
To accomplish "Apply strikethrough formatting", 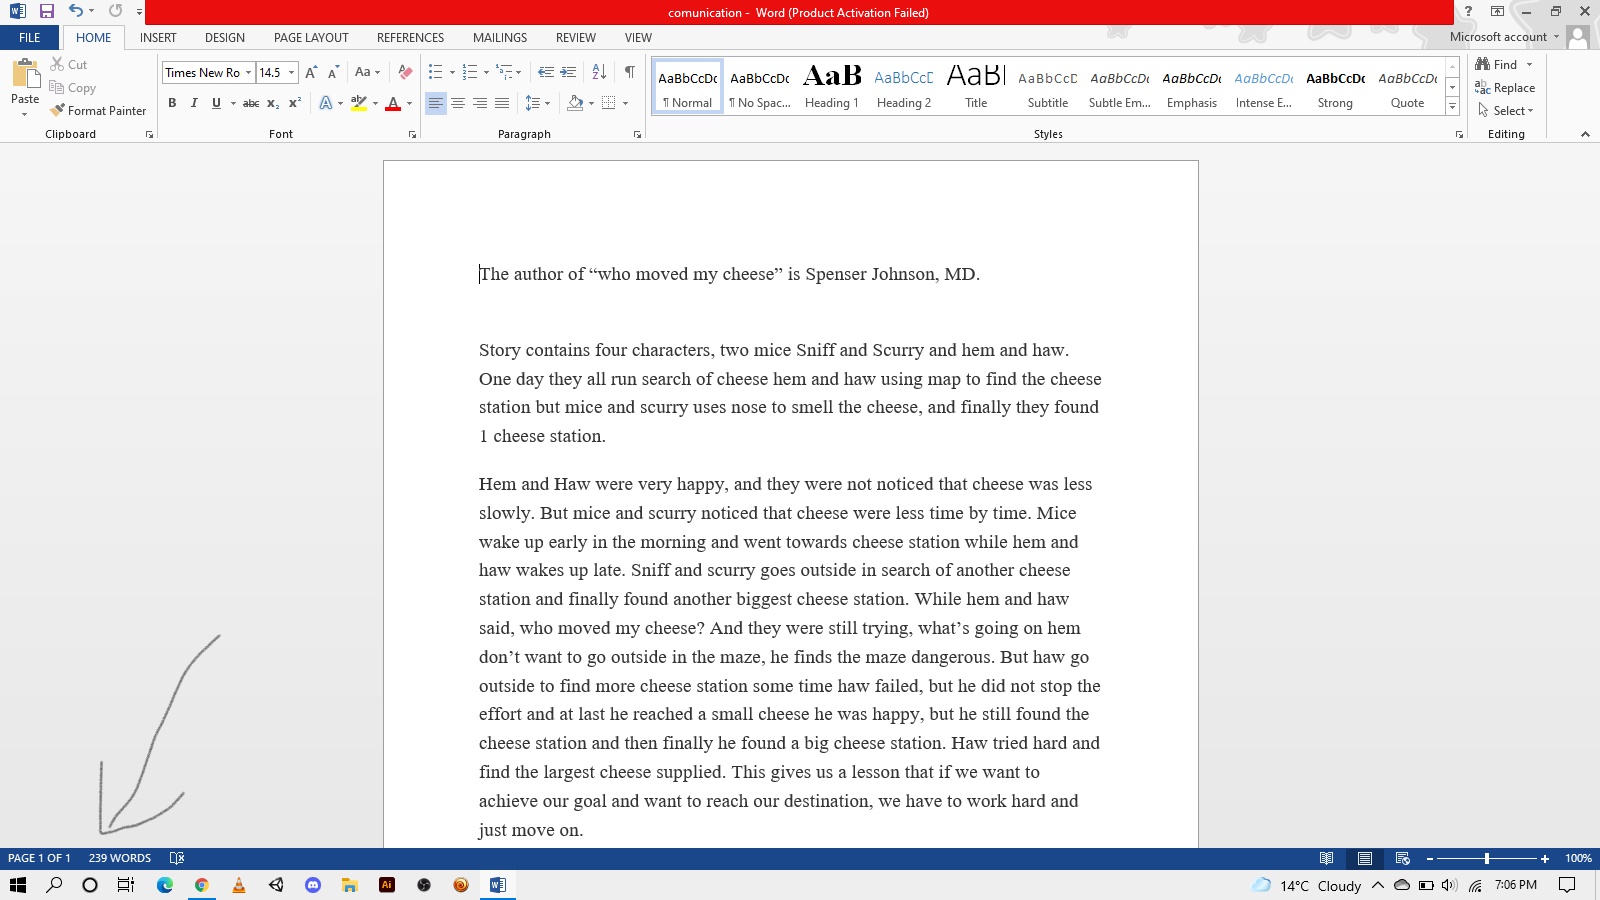I will click(x=251, y=103).
